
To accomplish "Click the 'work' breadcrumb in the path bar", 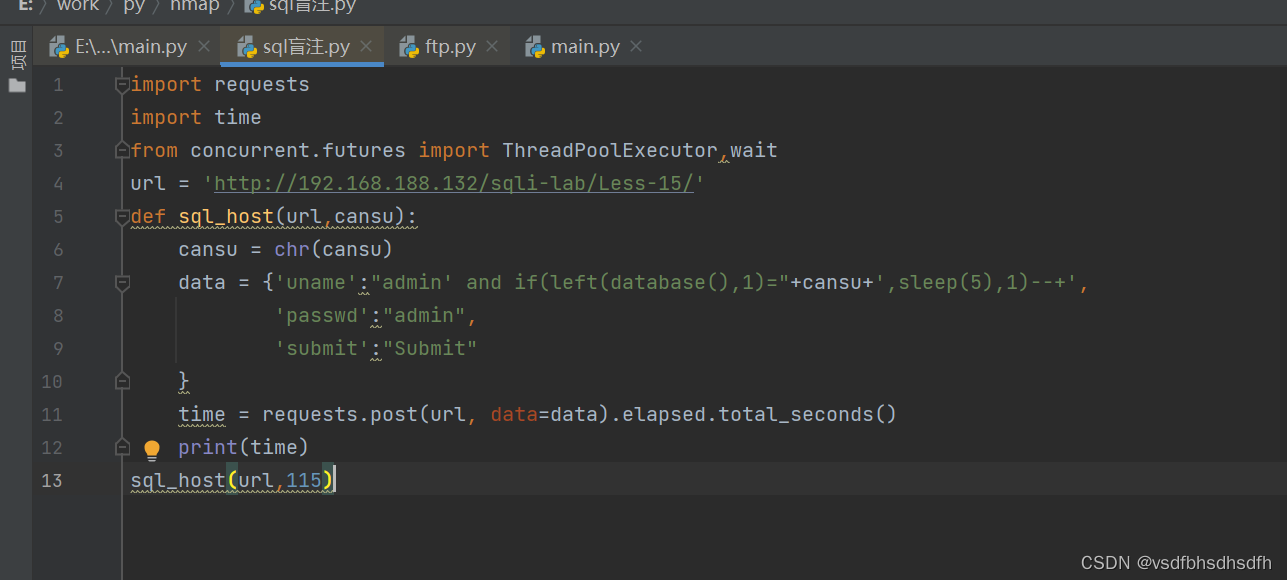I will point(77,6).
